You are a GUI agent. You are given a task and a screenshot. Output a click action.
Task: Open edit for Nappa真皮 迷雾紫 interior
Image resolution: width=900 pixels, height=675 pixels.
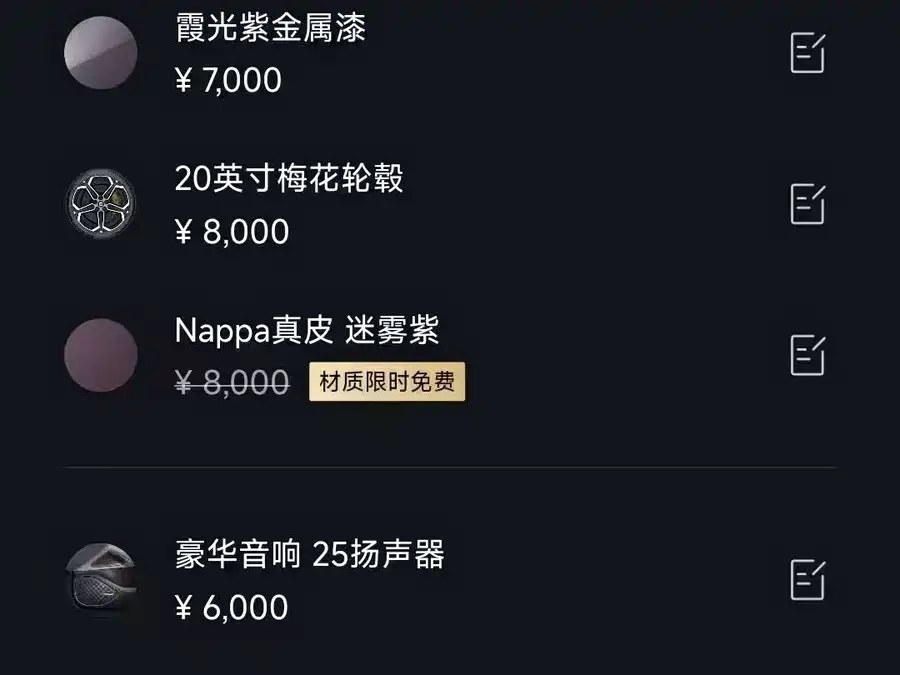coord(807,355)
